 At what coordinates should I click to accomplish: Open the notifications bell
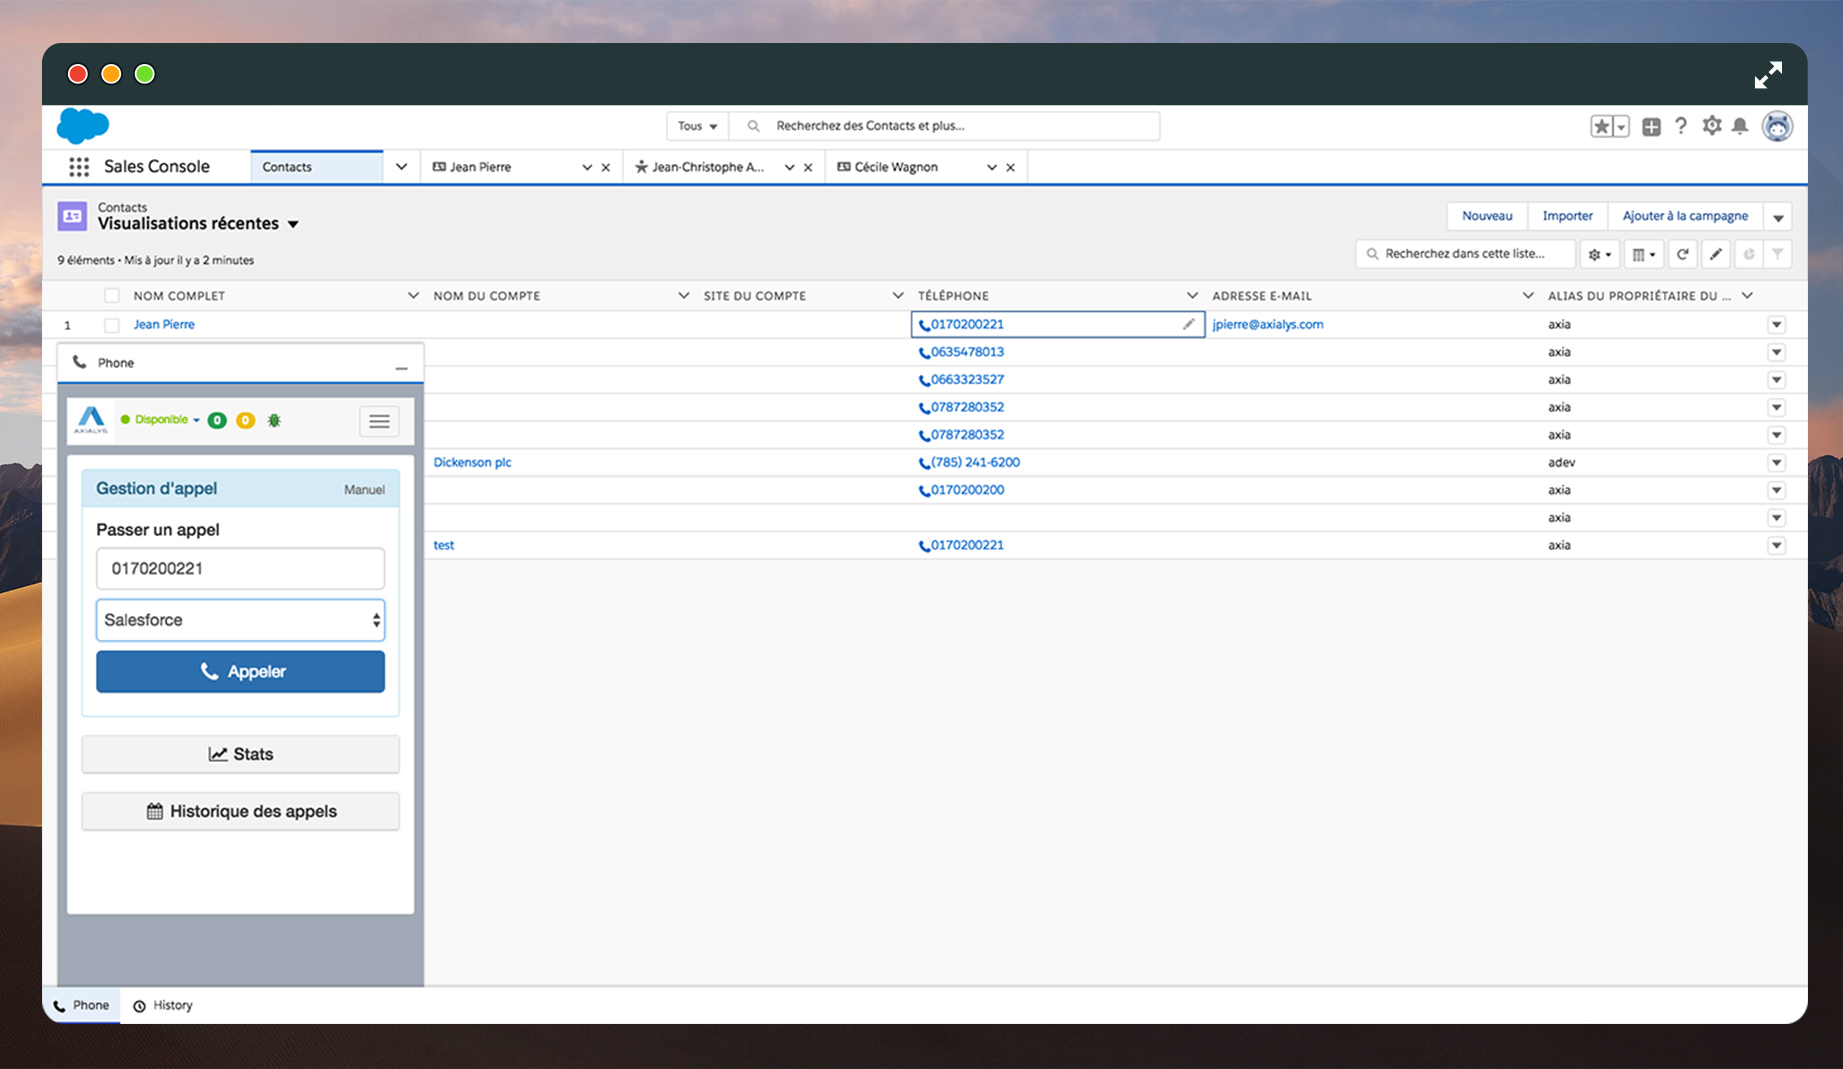tap(1740, 126)
